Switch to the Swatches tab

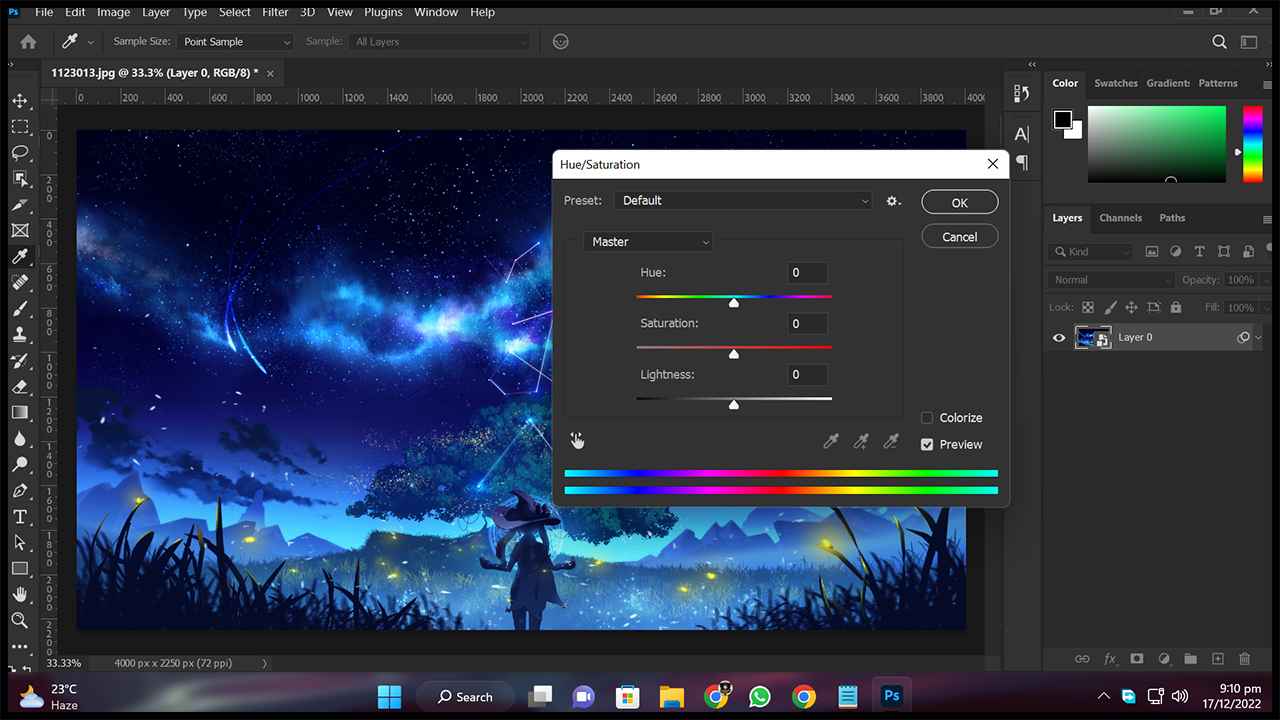1116,83
